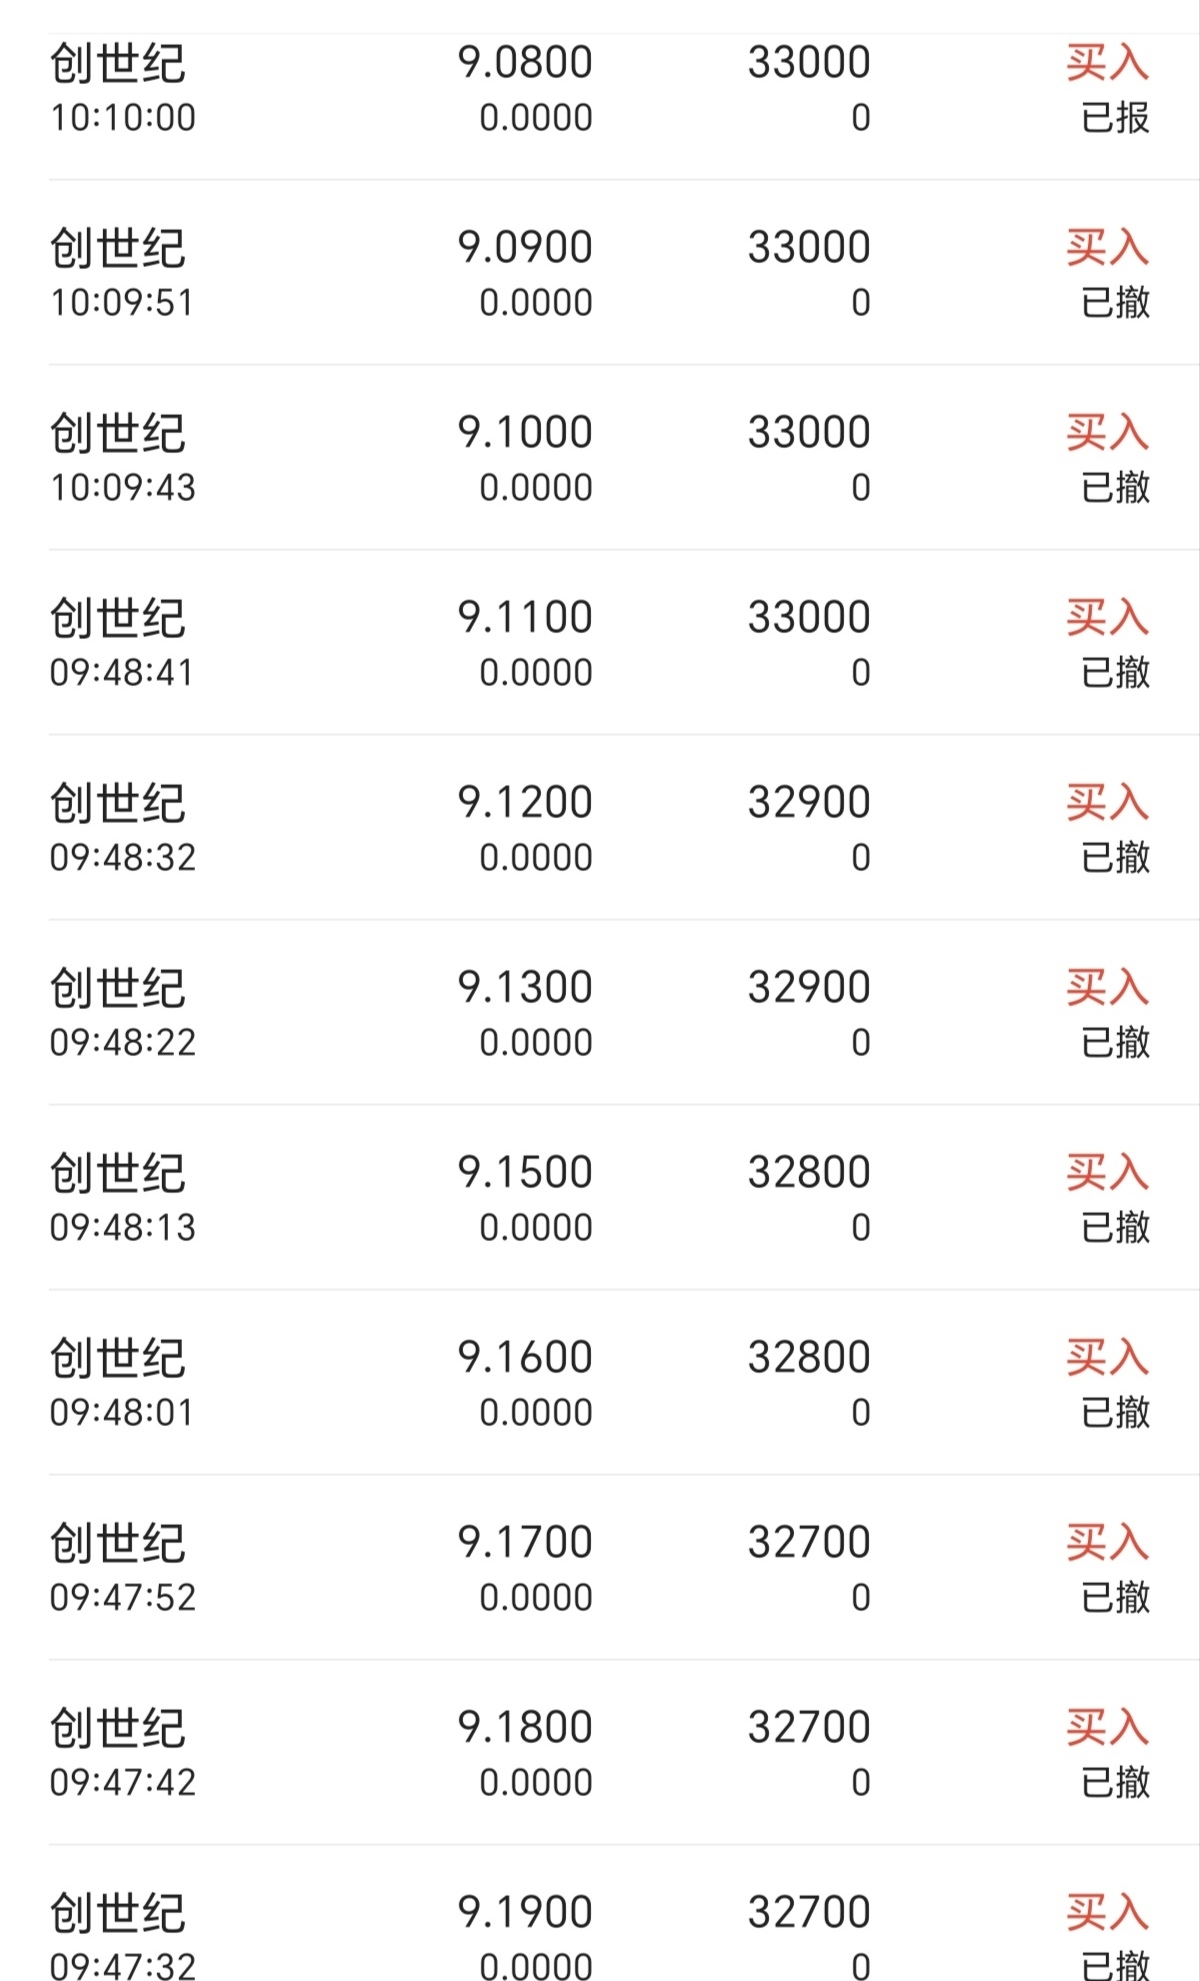This screenshot has width=1200, height=1981.
Task: Select the 9.1200 order for 32900 shares
Action: pyautogui.click(x=600, y=828)
